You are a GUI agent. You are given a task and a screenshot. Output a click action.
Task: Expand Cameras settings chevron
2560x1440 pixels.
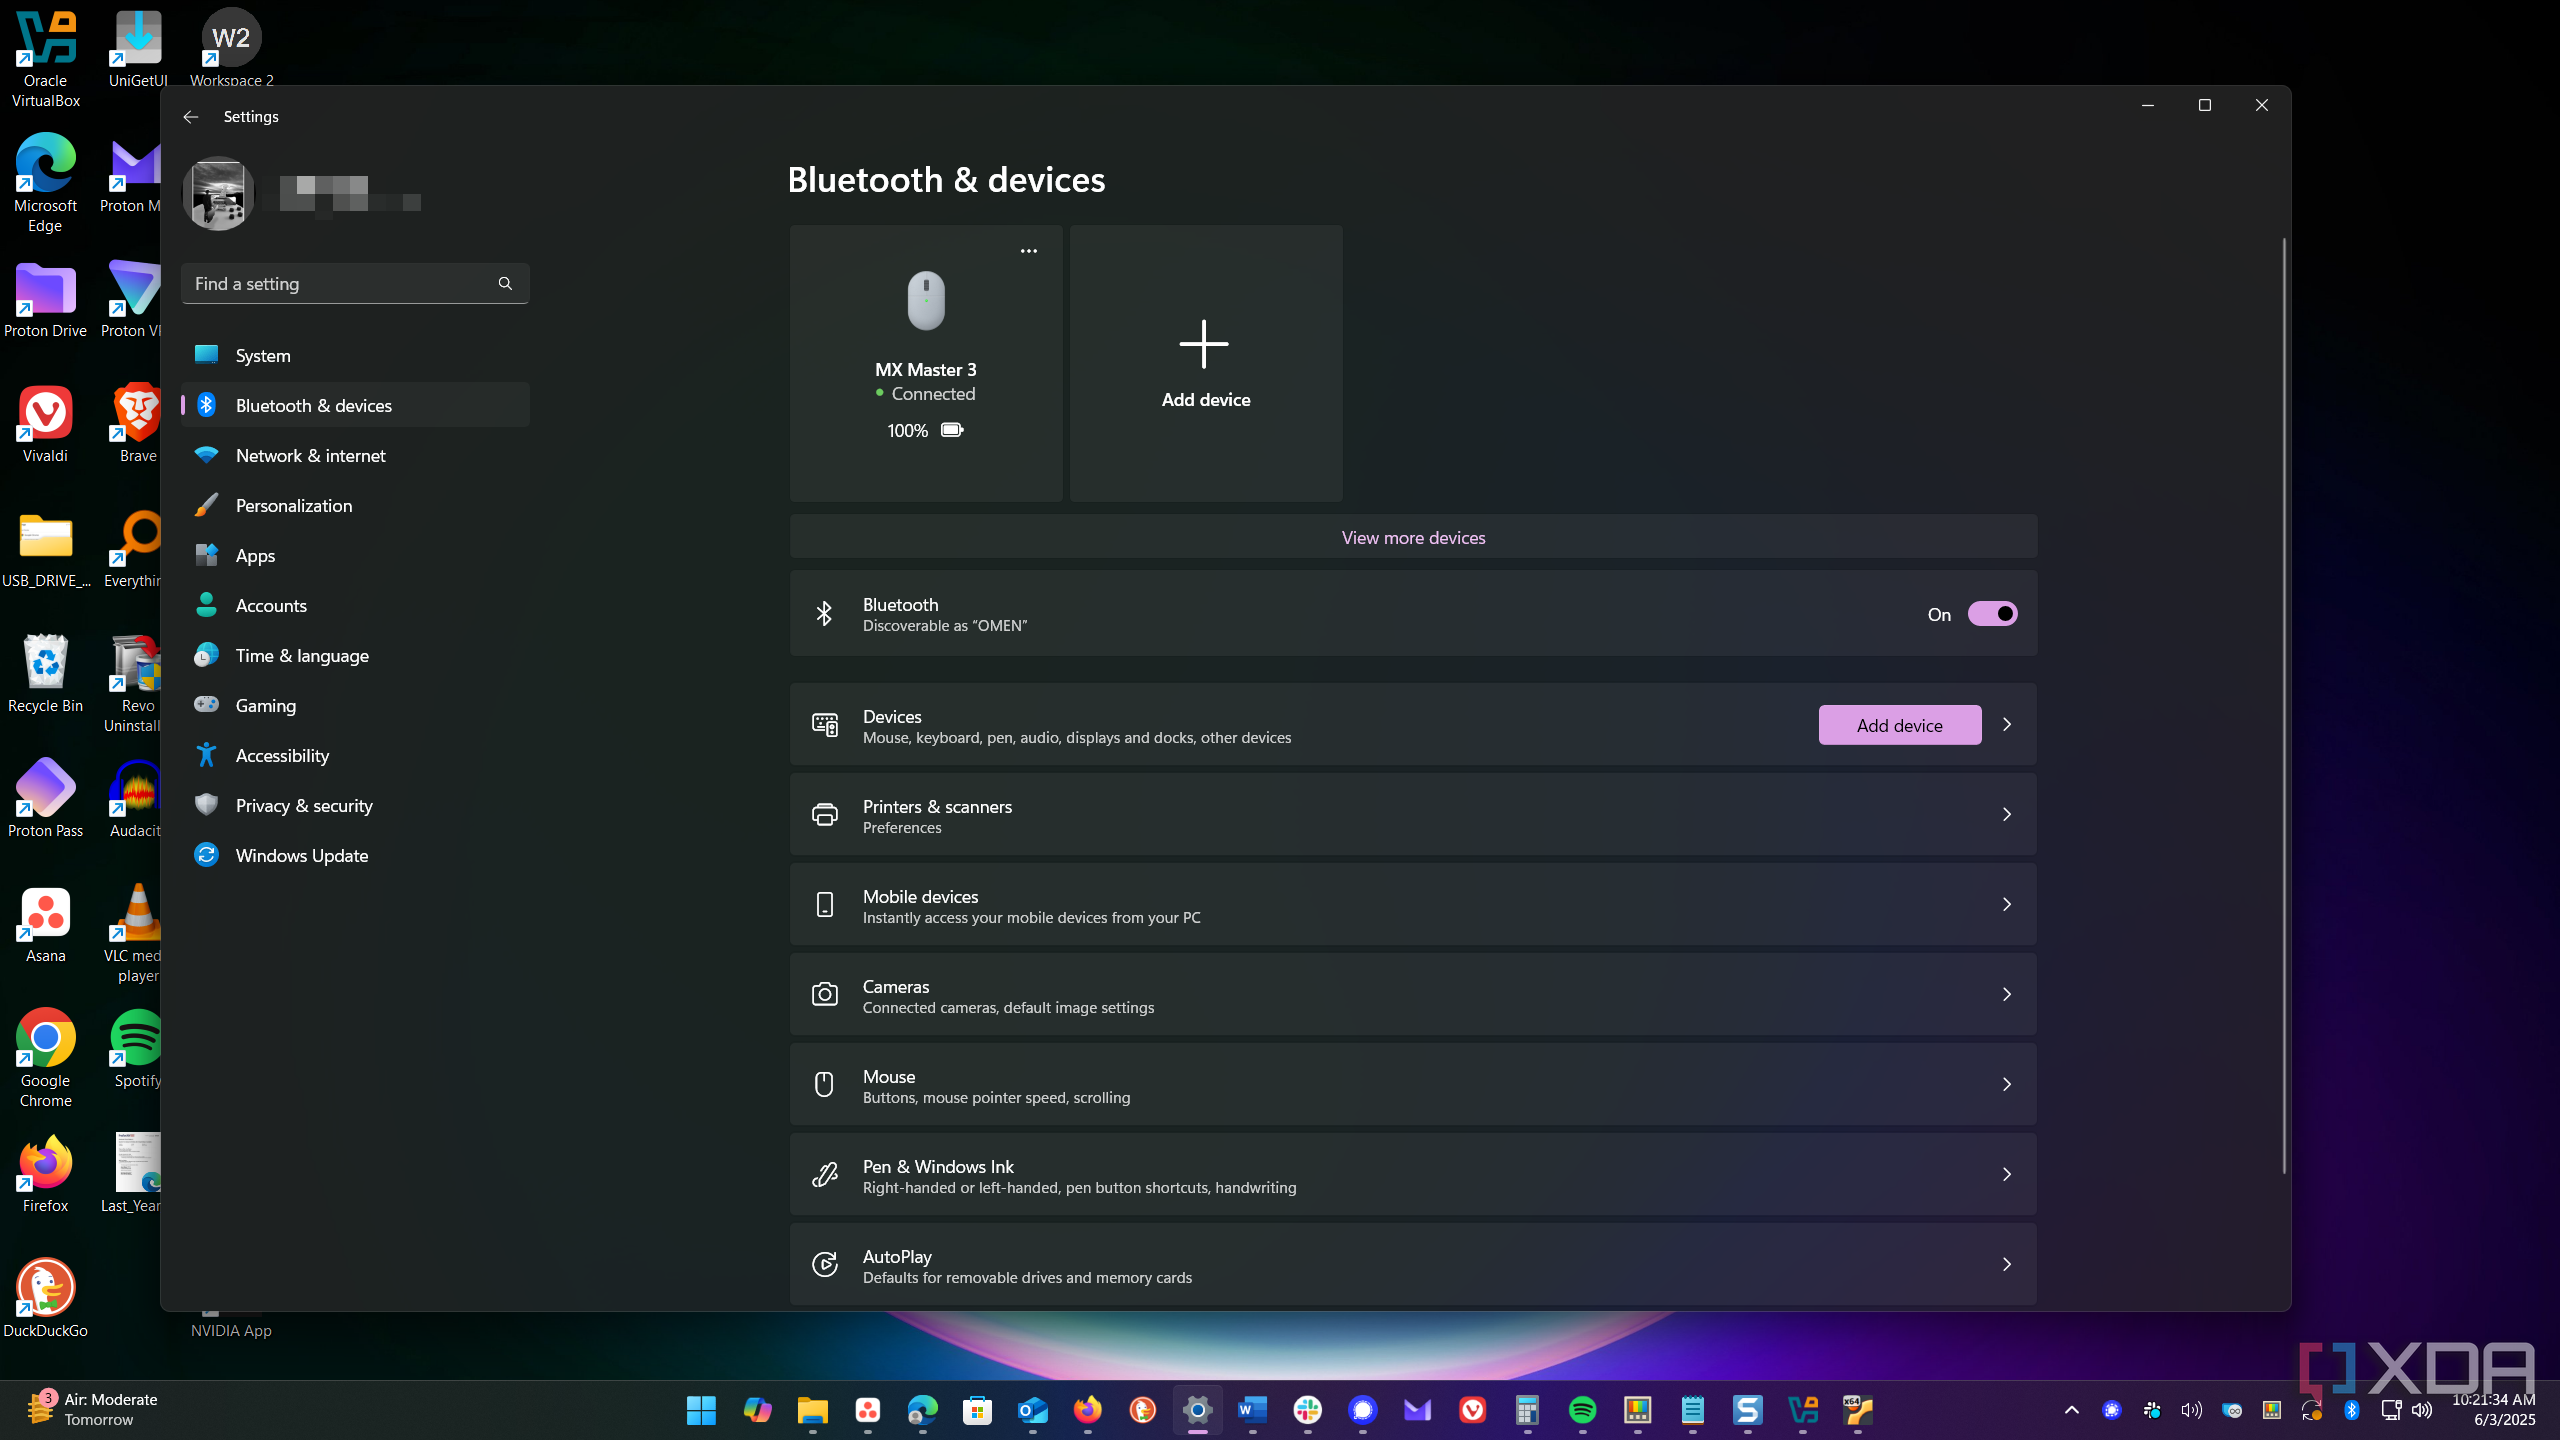pos(2006,995)
